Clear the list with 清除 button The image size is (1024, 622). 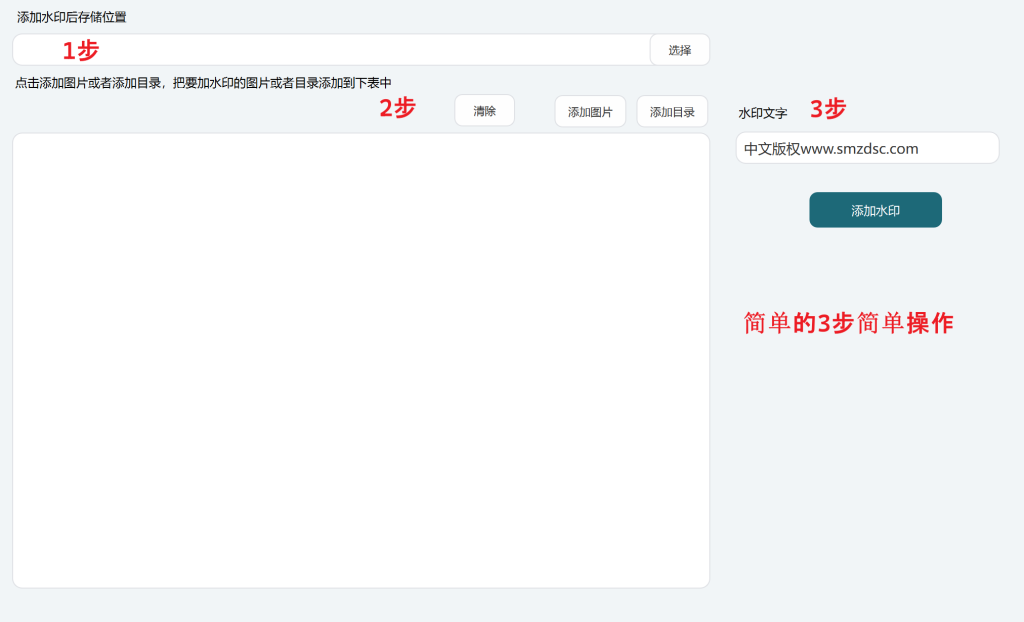(x=484, y=111)
